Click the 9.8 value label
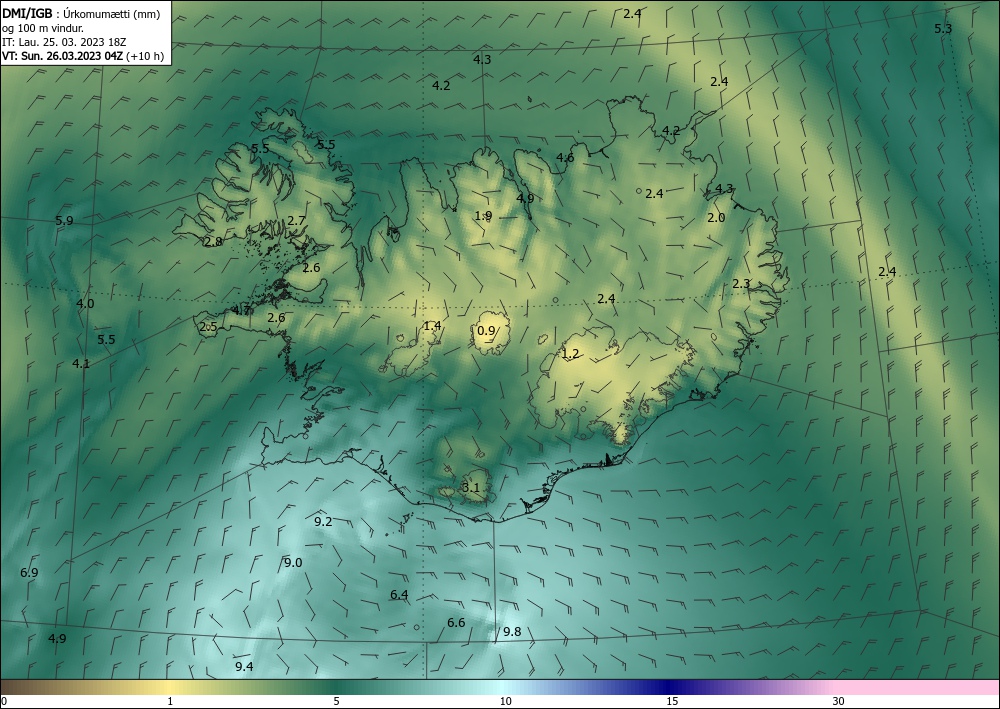 (512, 632)
